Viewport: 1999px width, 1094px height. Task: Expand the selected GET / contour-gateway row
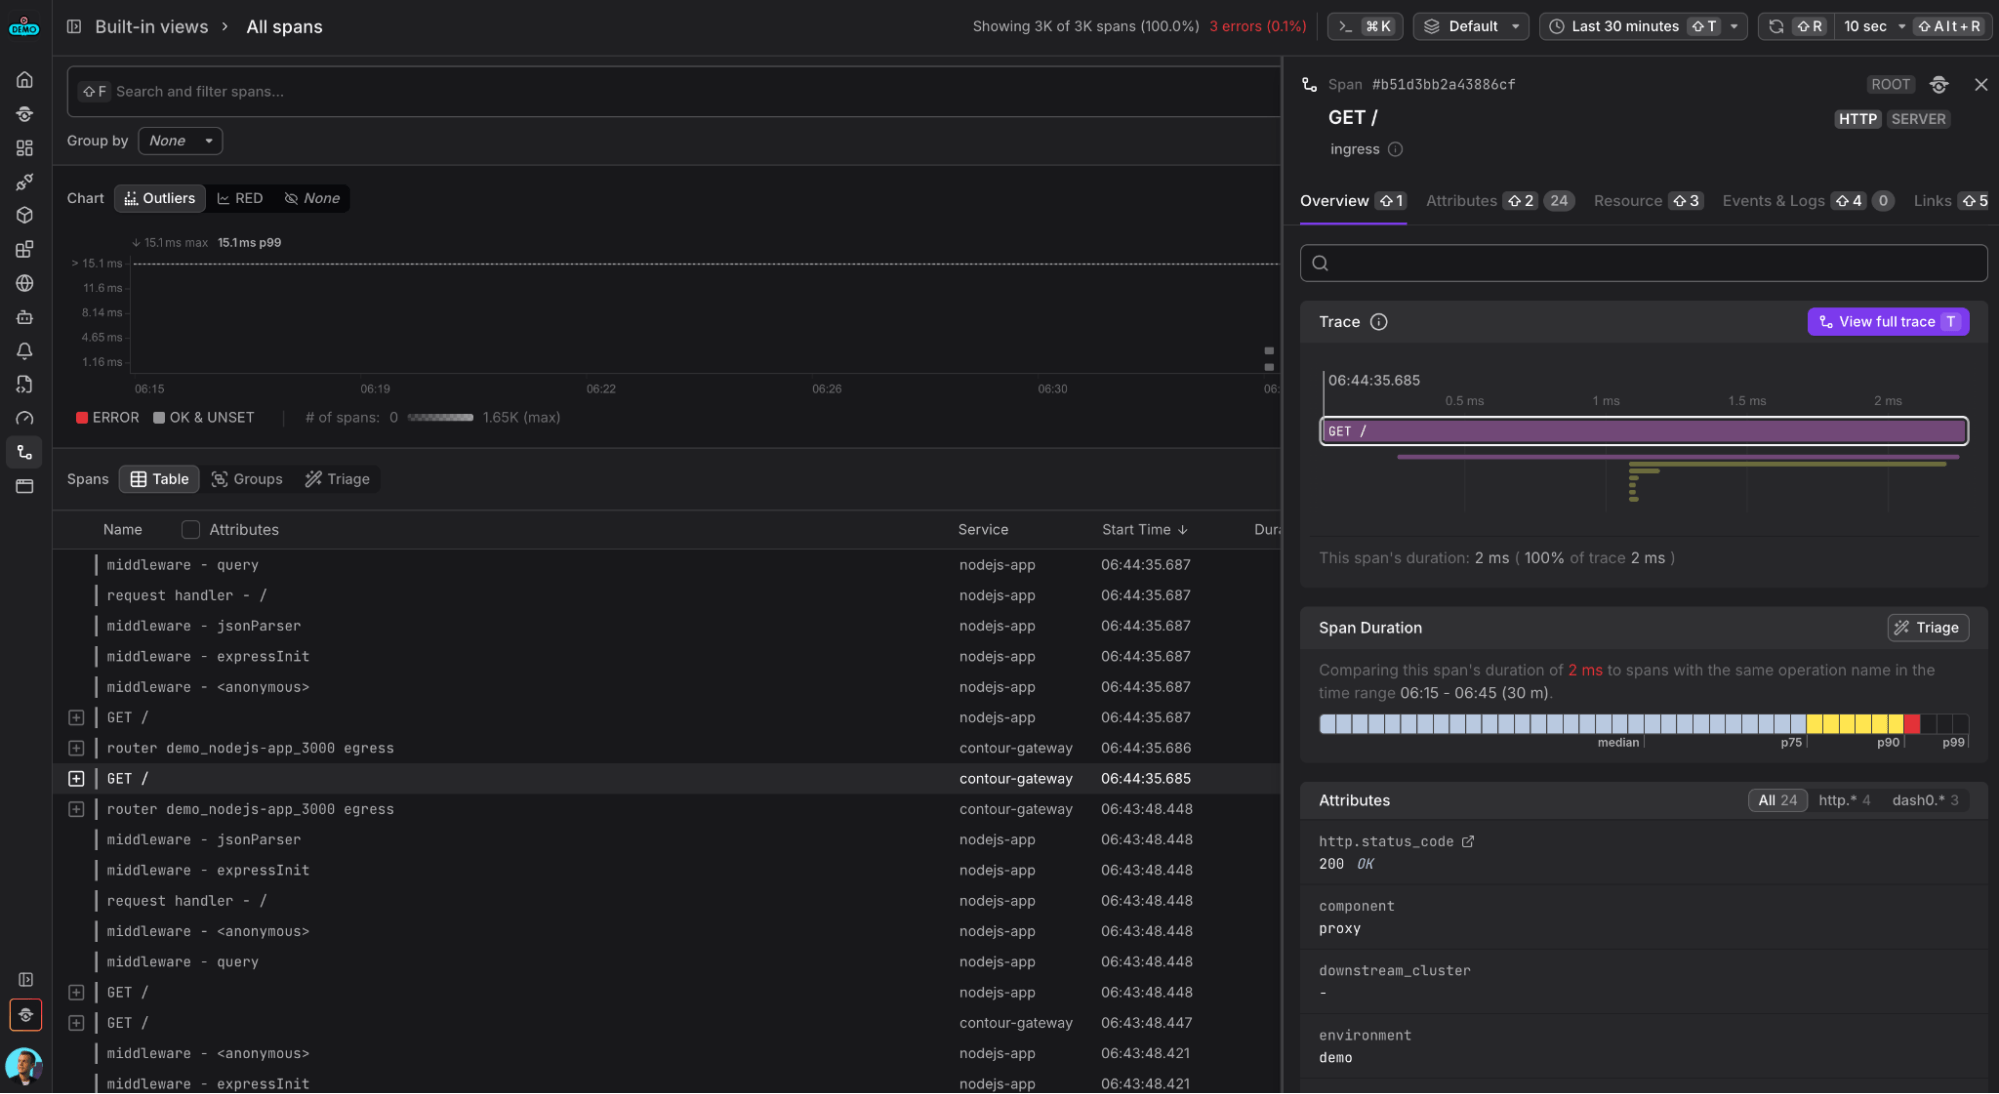coord(76,779)
